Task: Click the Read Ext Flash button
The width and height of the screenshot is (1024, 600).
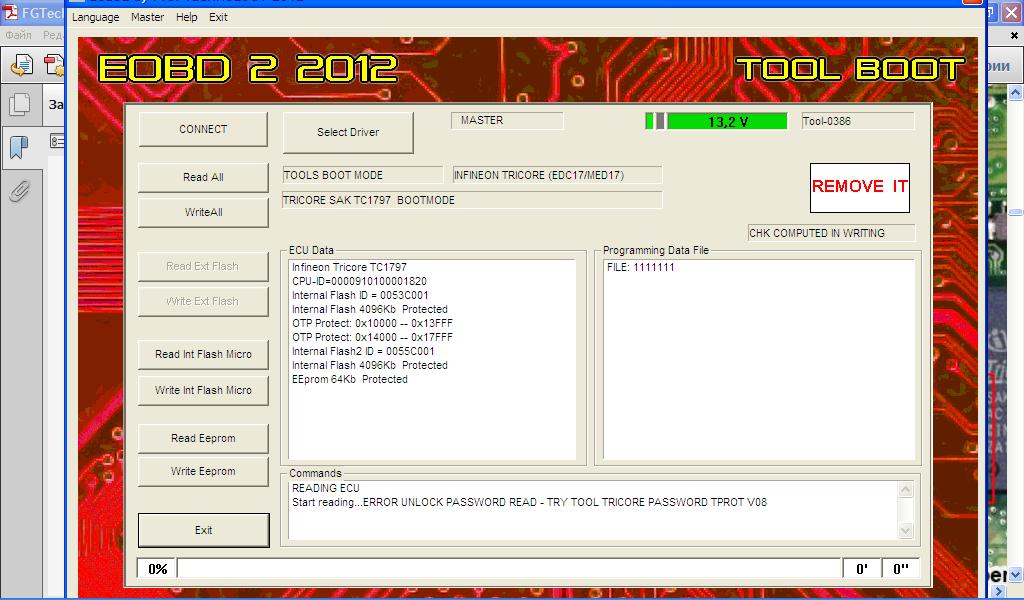Action: 203,266
